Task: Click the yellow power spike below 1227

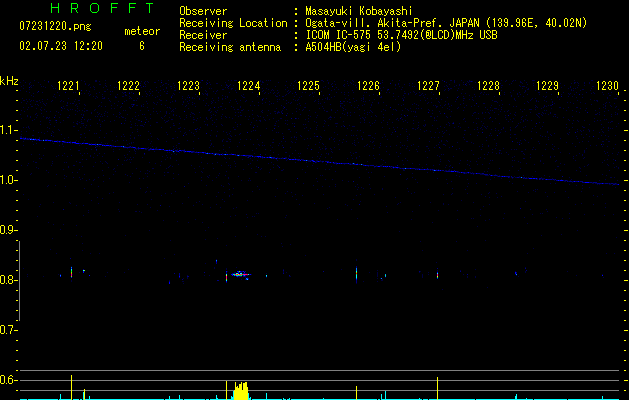Action: pos(437,388)
